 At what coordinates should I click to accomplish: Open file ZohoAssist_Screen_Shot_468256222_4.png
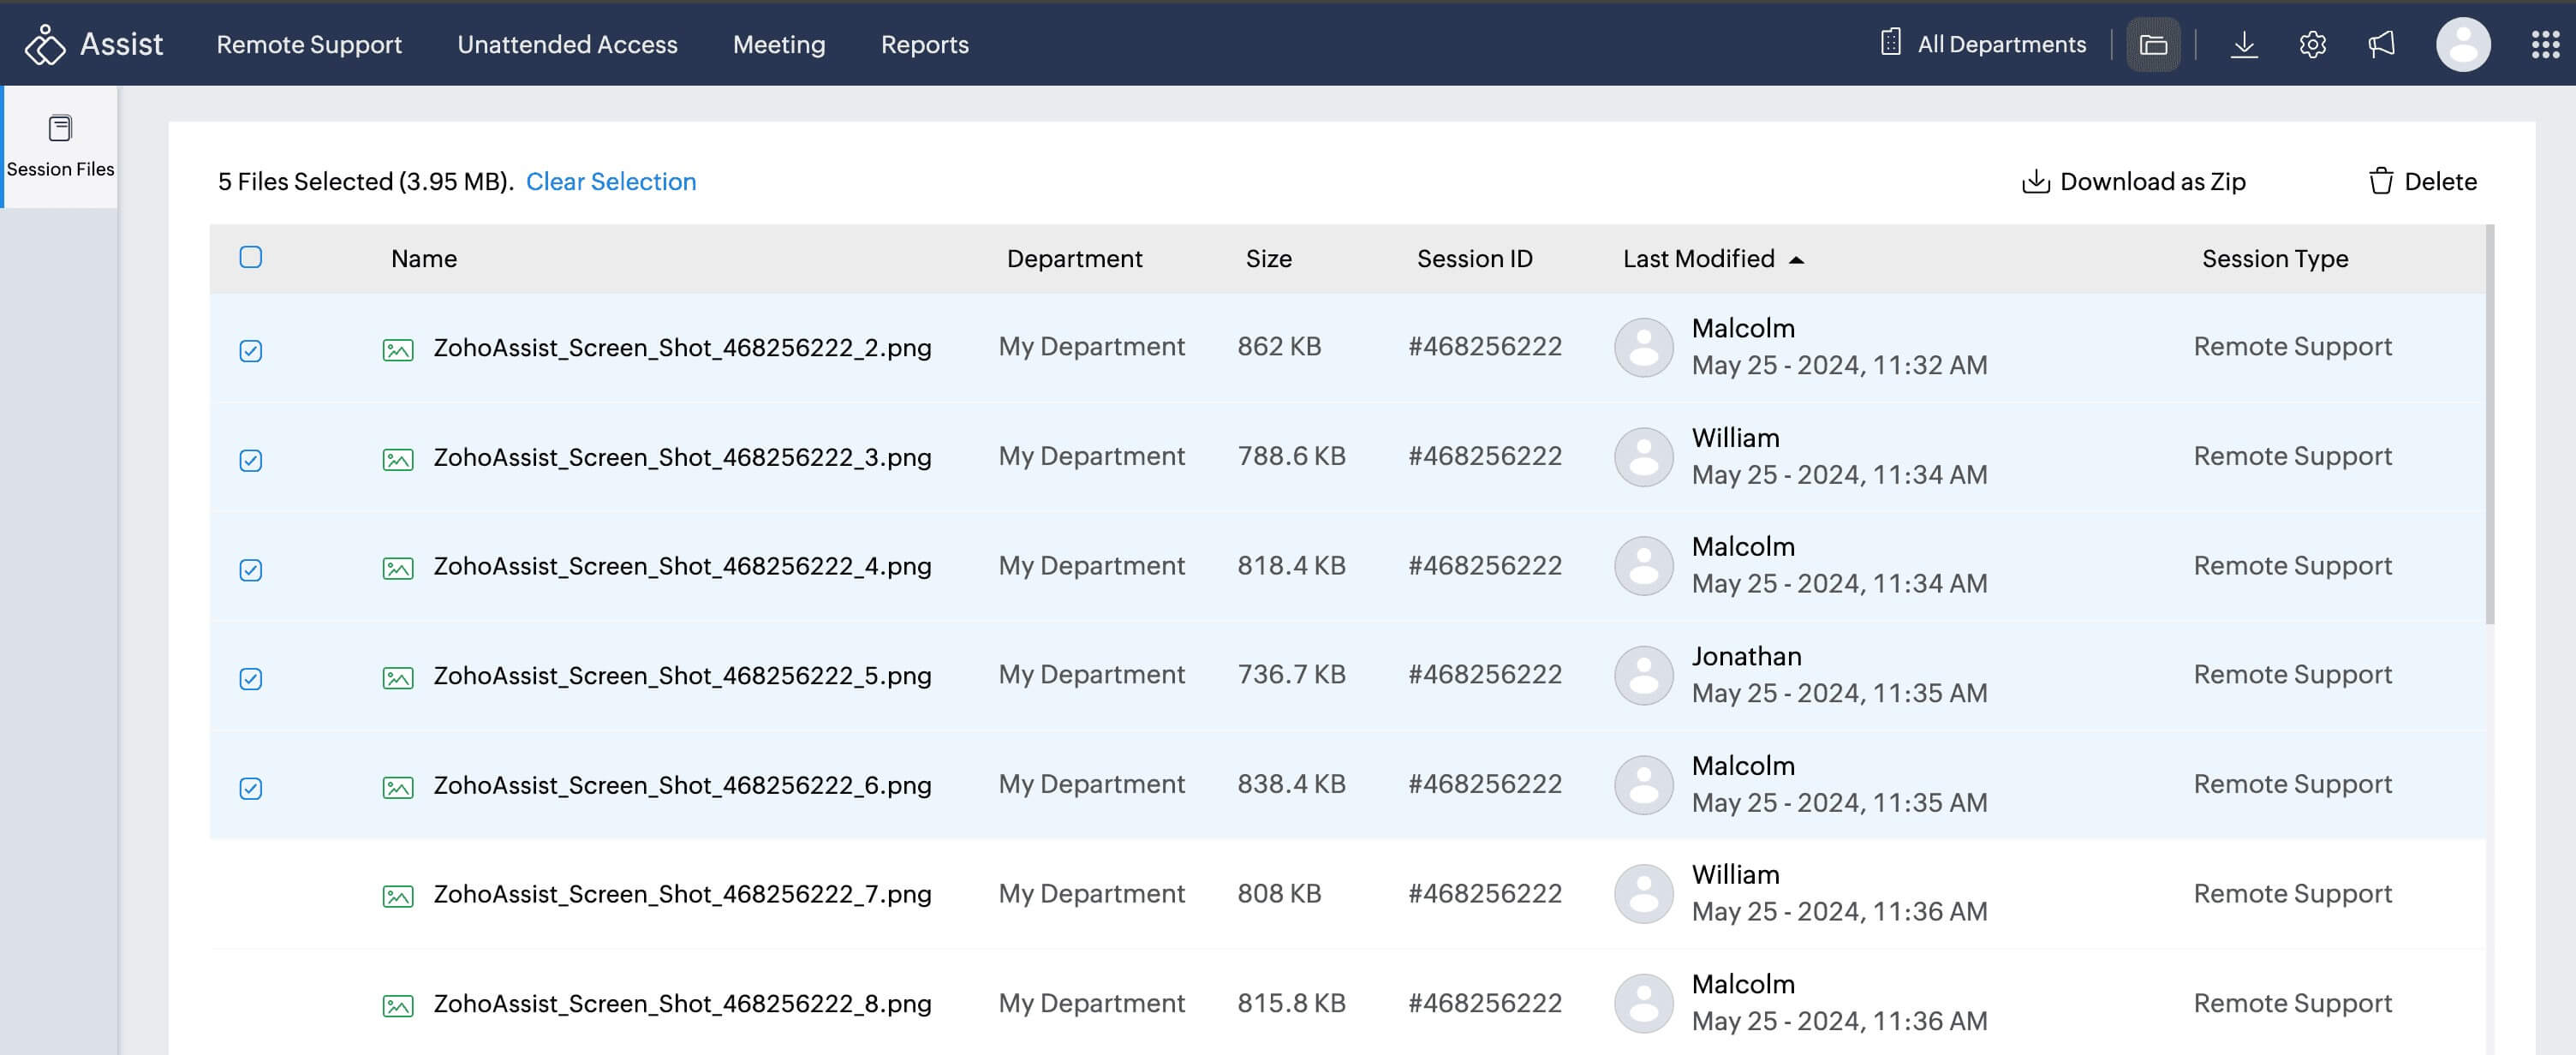click(x=682, y=566)
